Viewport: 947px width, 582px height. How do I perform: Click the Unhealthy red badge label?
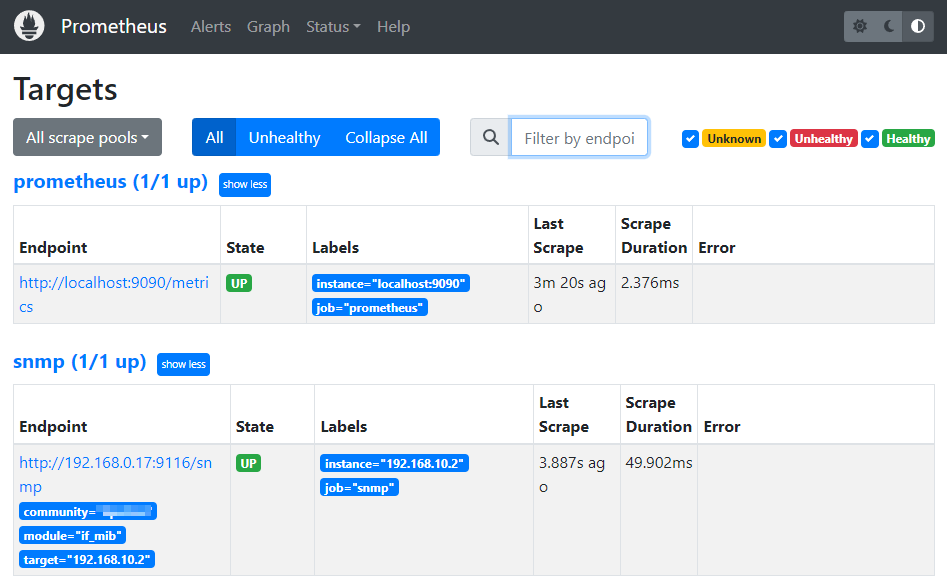tap(823, 139)
